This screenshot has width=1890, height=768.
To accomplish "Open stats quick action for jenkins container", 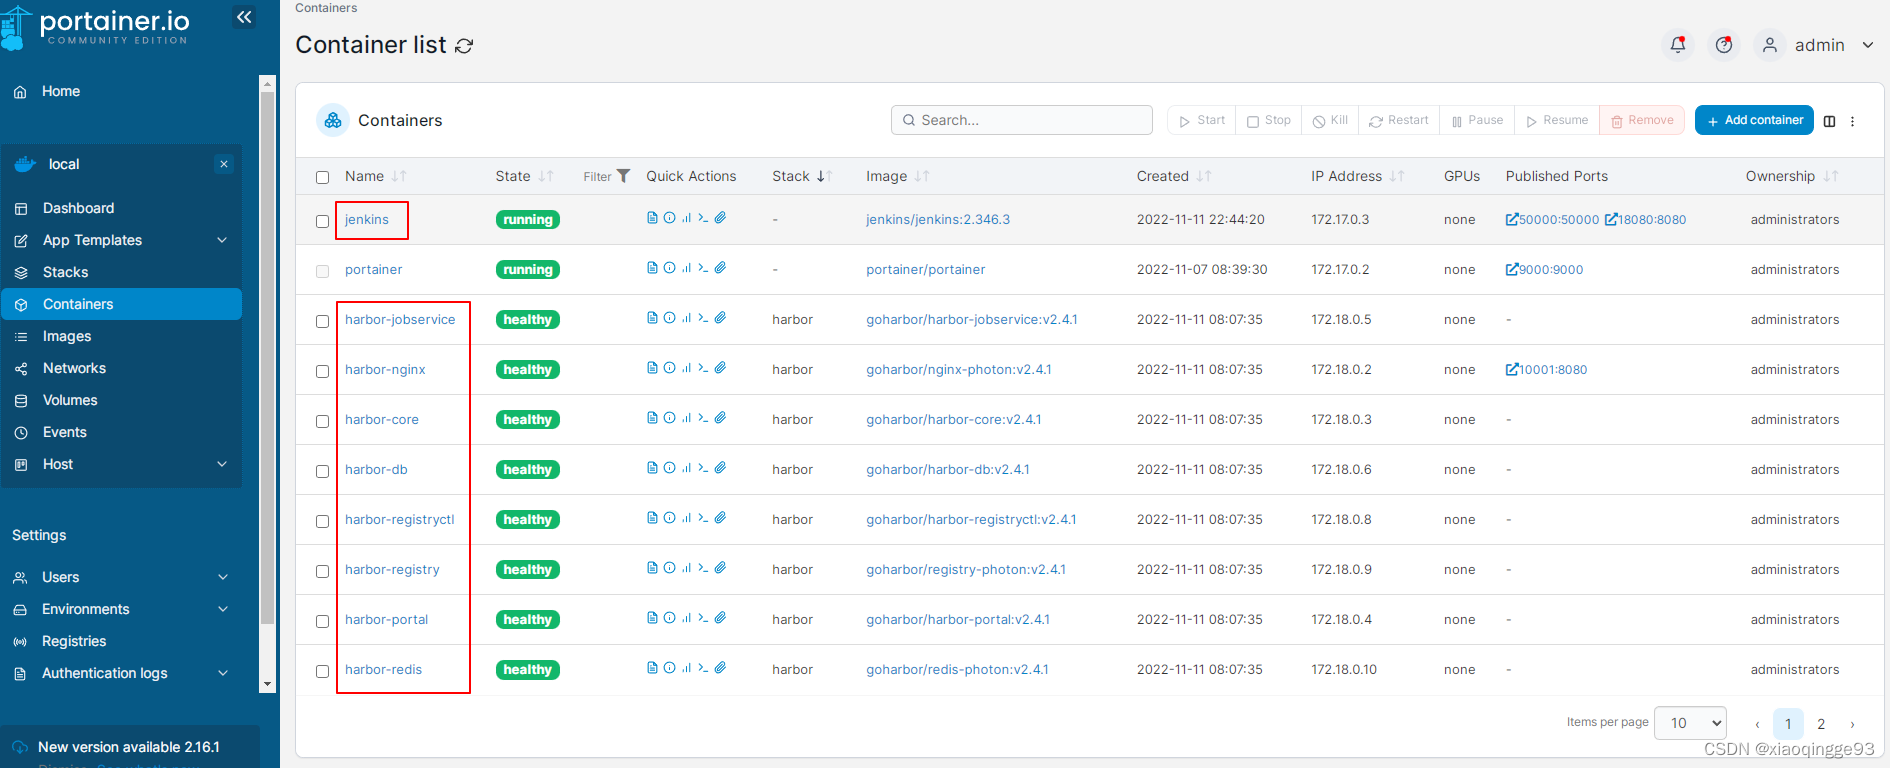I will pos(686,218).
